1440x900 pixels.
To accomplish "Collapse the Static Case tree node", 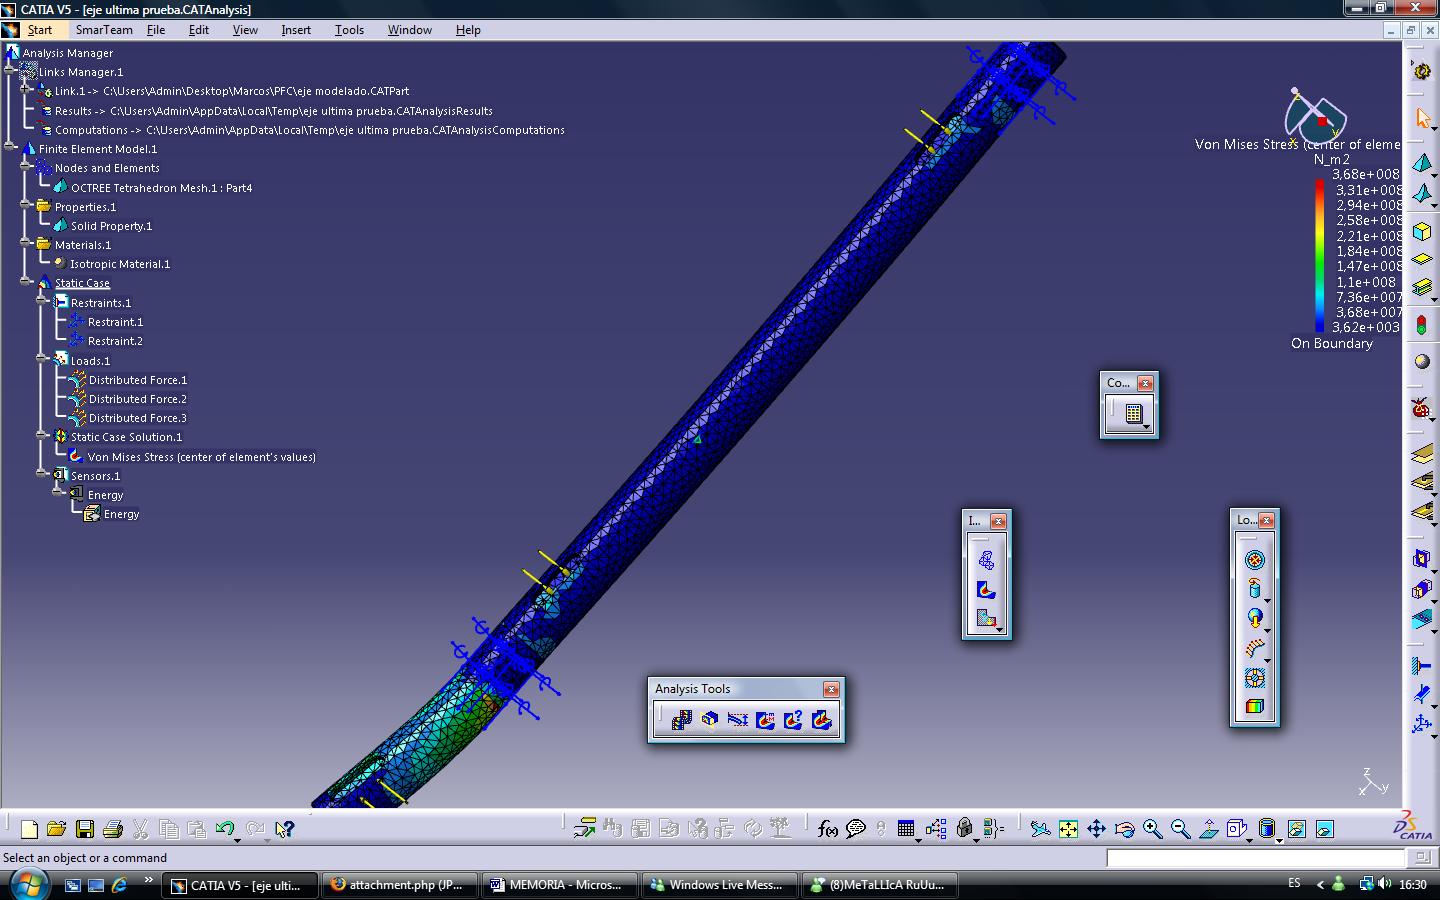I will [x=26, y=283].
